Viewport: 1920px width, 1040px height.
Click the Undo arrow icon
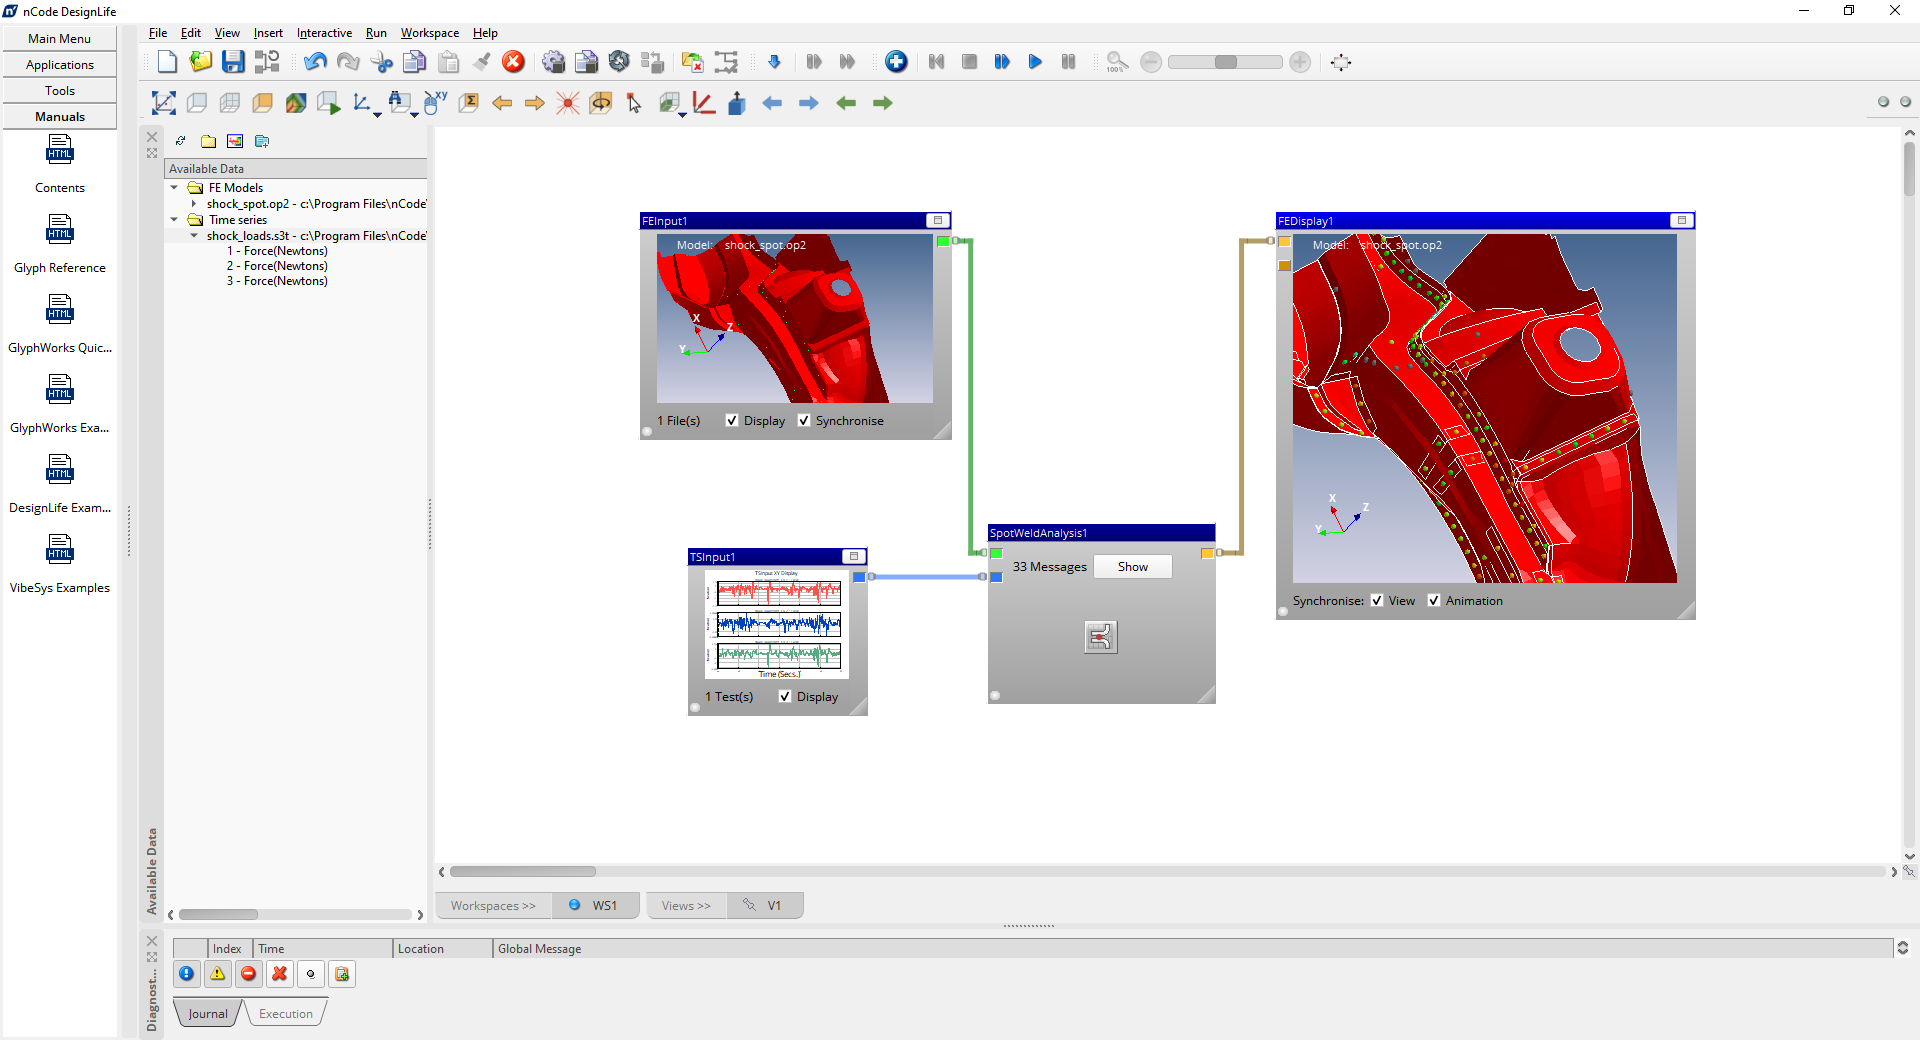(316, 62)
